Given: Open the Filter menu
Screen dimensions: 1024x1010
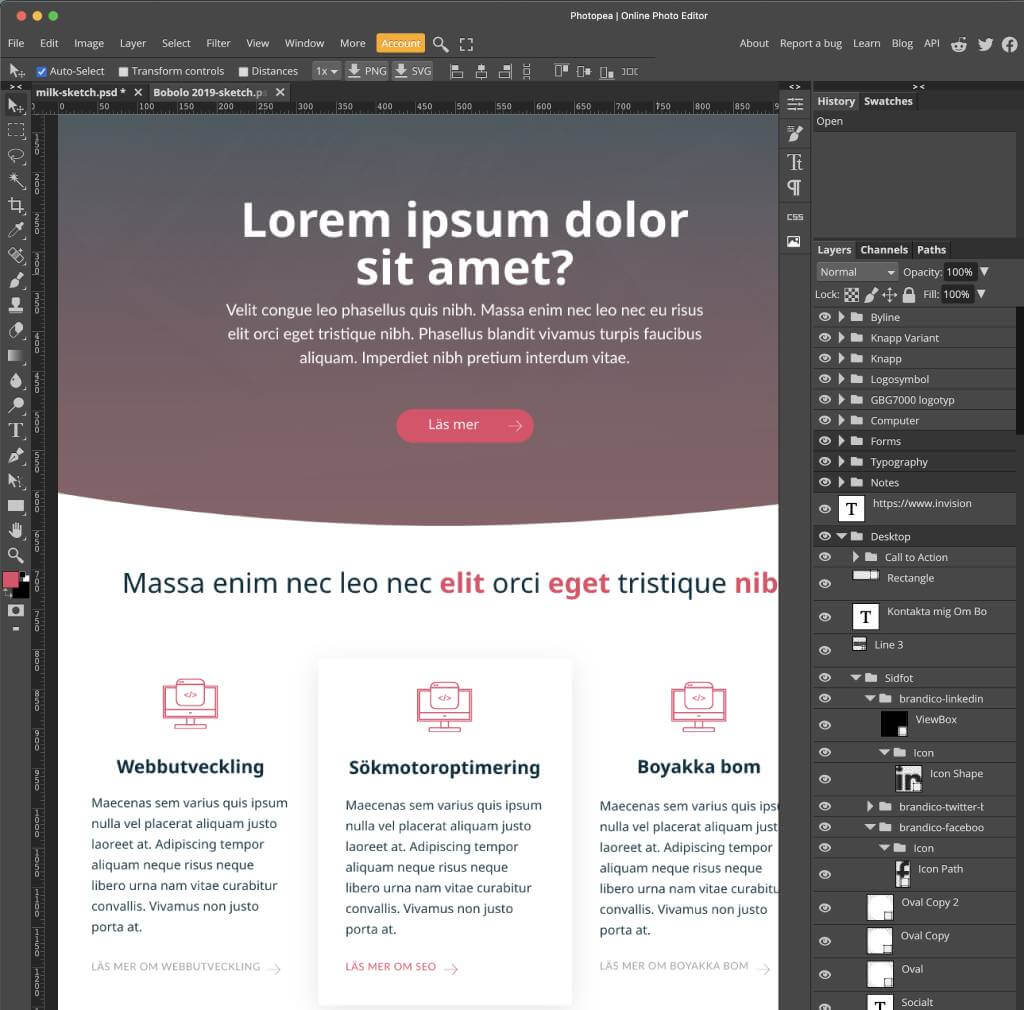Looking at the screenshot, I should [218, 43].
